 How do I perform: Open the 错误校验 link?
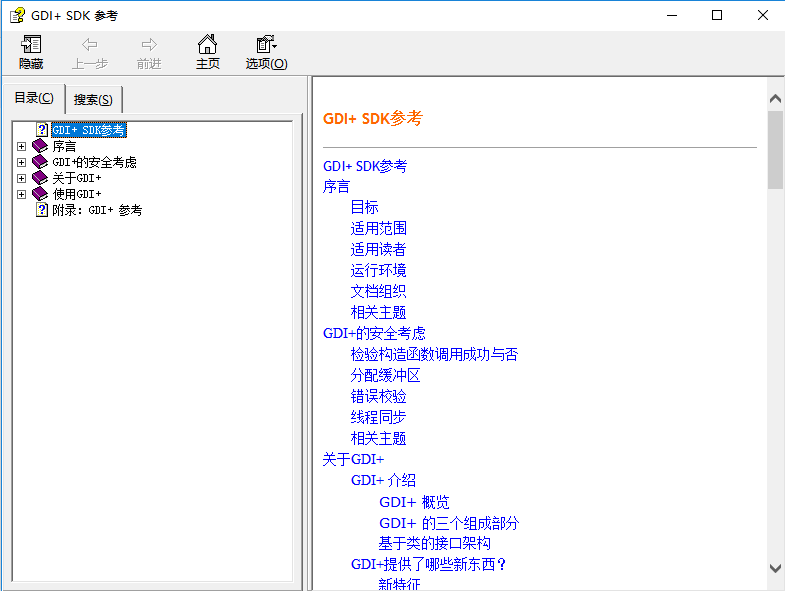pos(378,397)
